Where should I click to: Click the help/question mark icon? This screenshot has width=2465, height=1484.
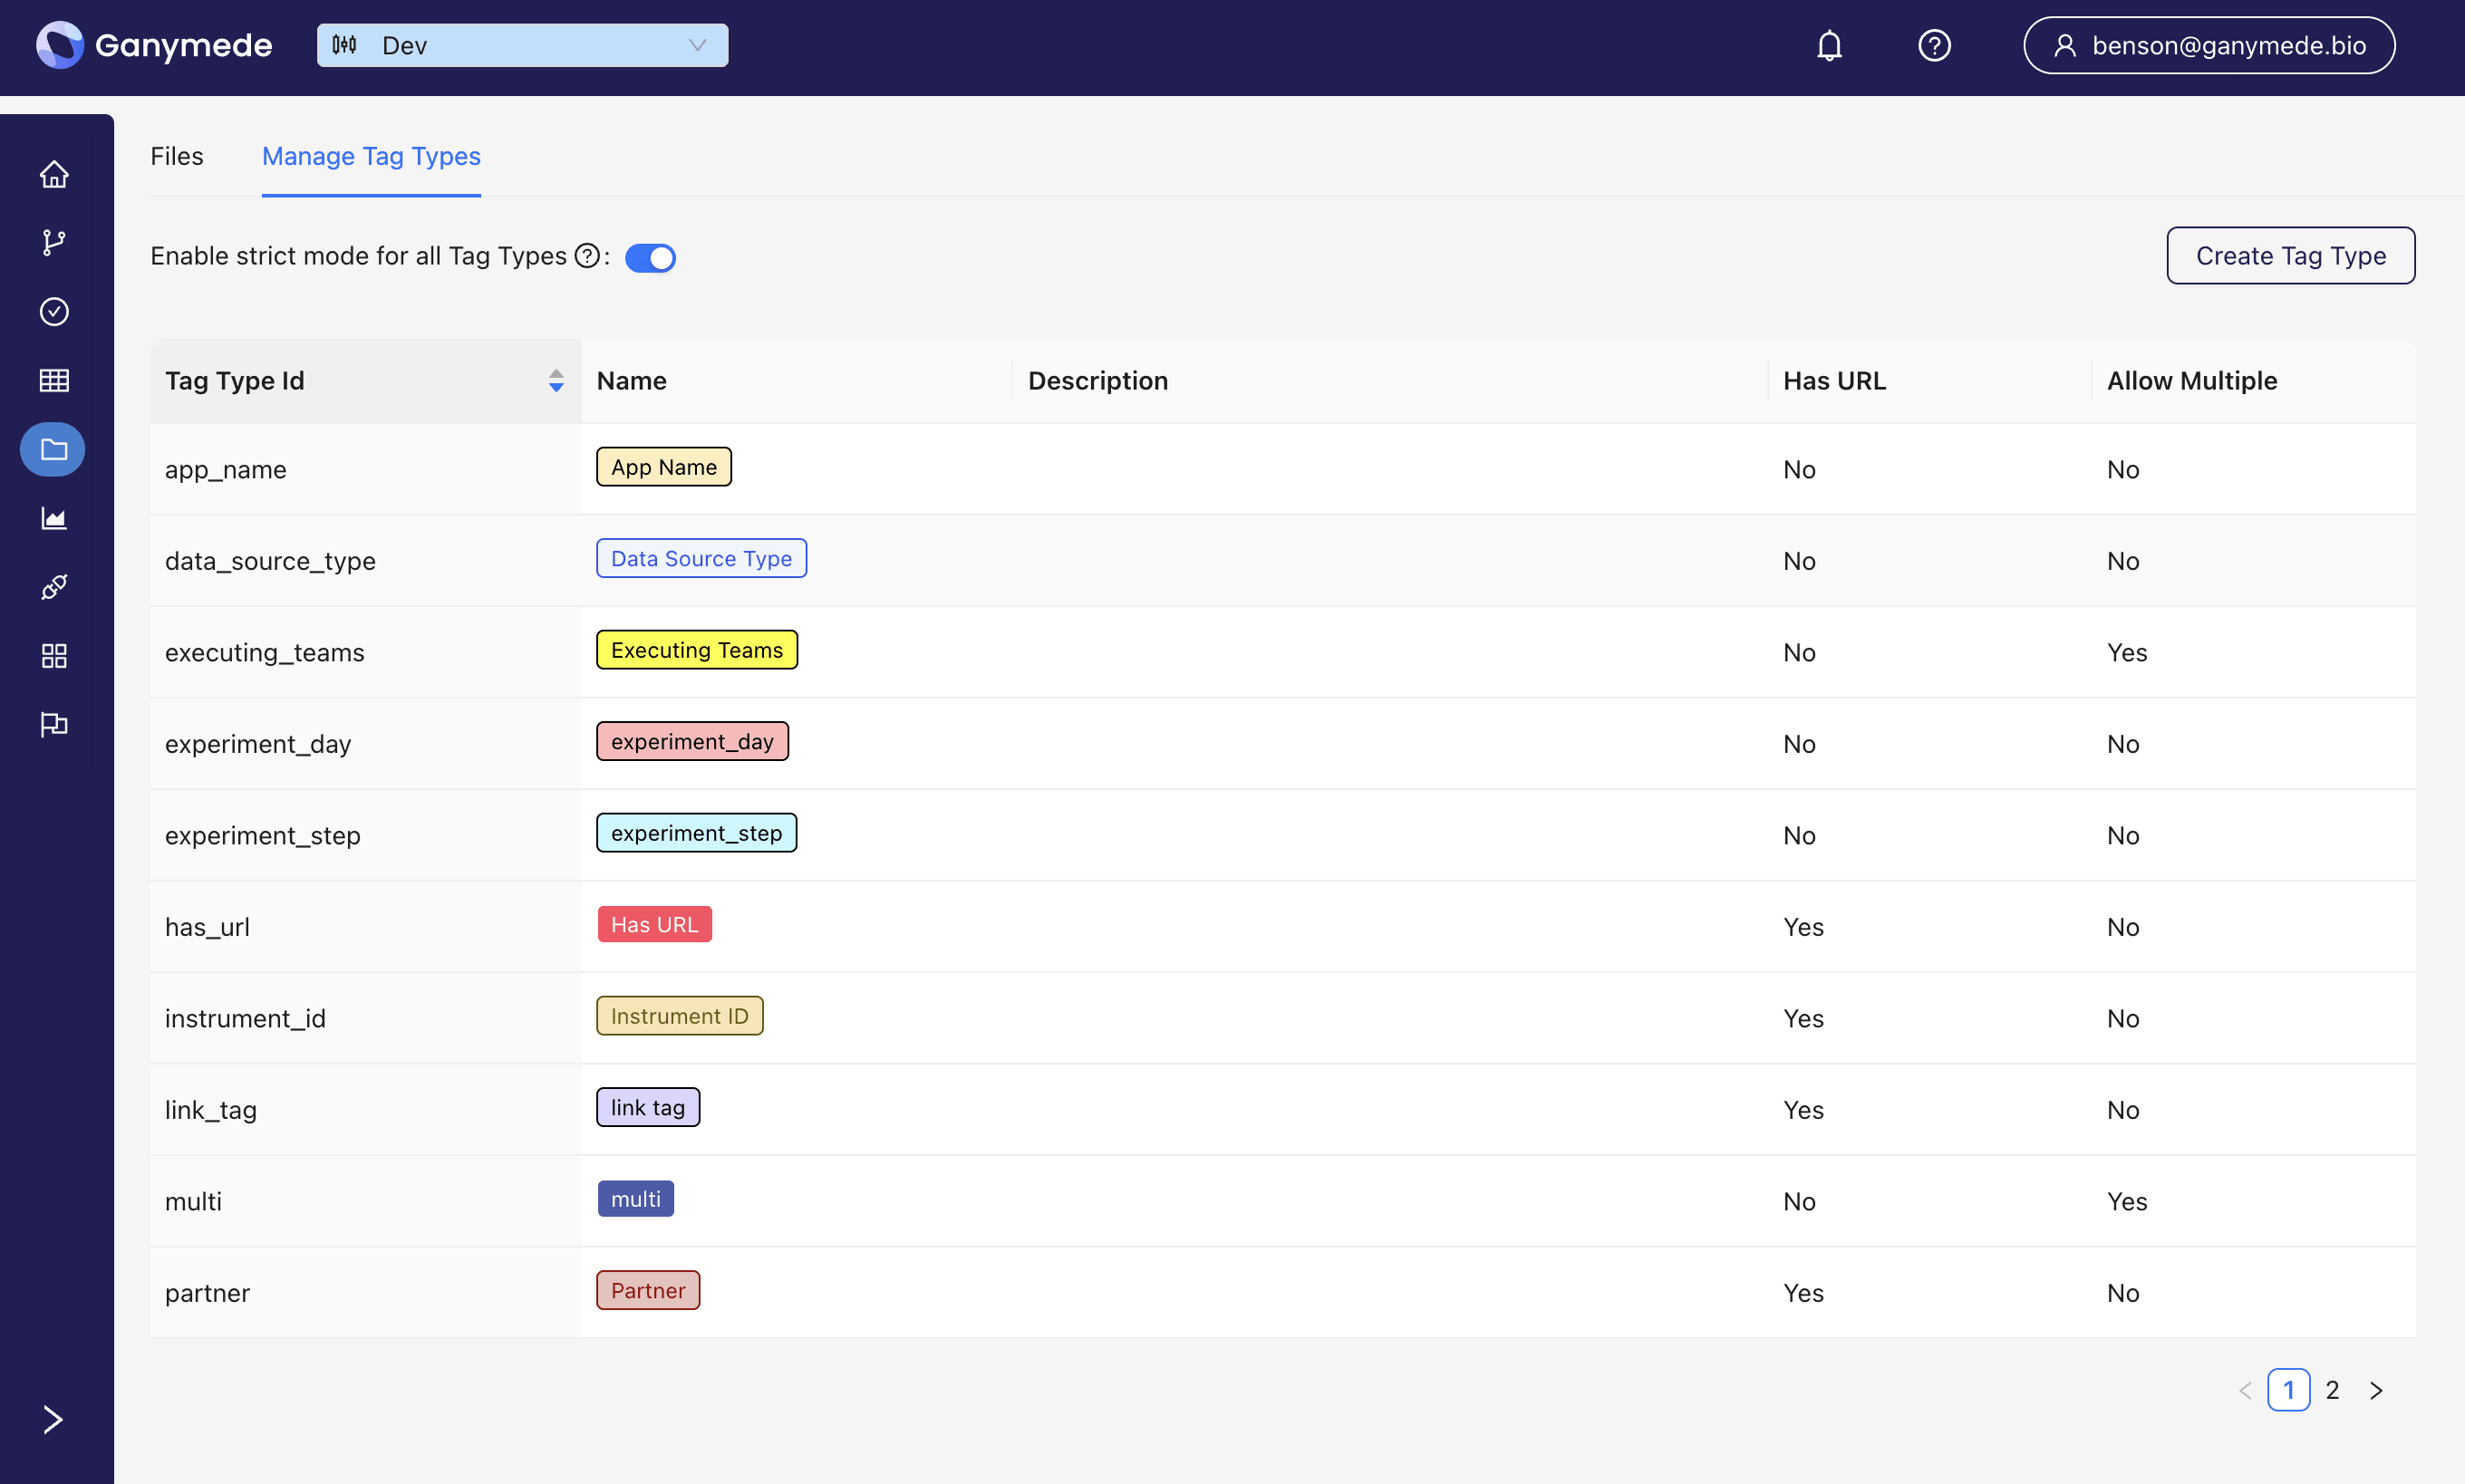click(1935, 46)
